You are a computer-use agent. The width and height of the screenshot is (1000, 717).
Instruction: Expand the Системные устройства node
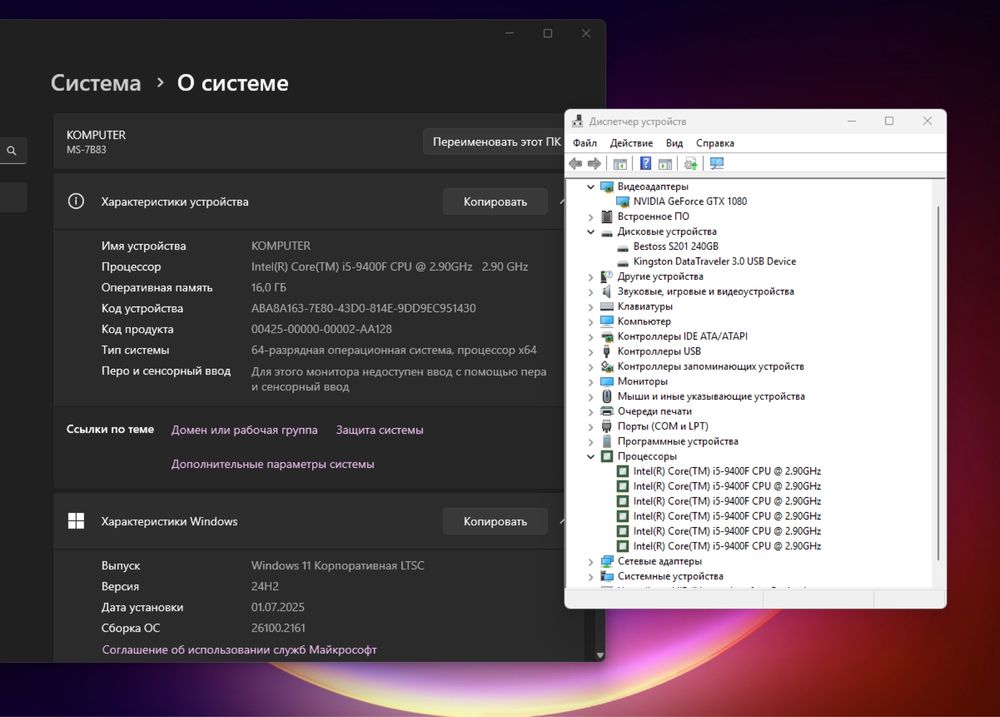[x=591, y=577]
